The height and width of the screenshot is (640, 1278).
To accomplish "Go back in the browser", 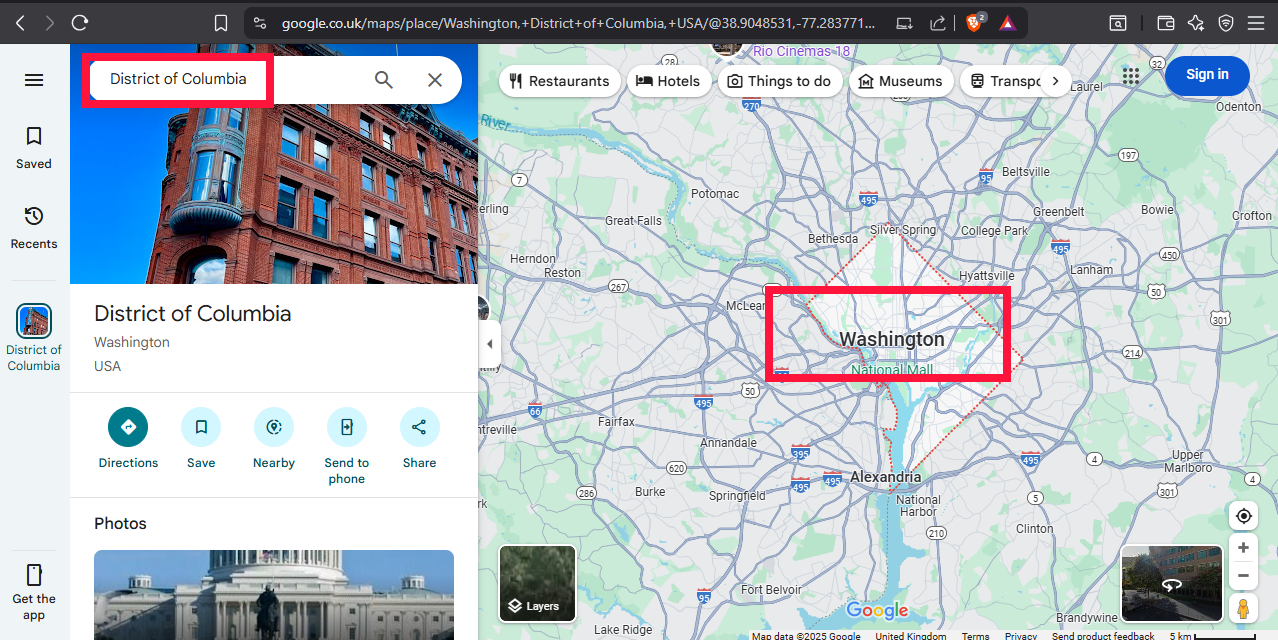I will pyautogui.click(x=20, y=22).
